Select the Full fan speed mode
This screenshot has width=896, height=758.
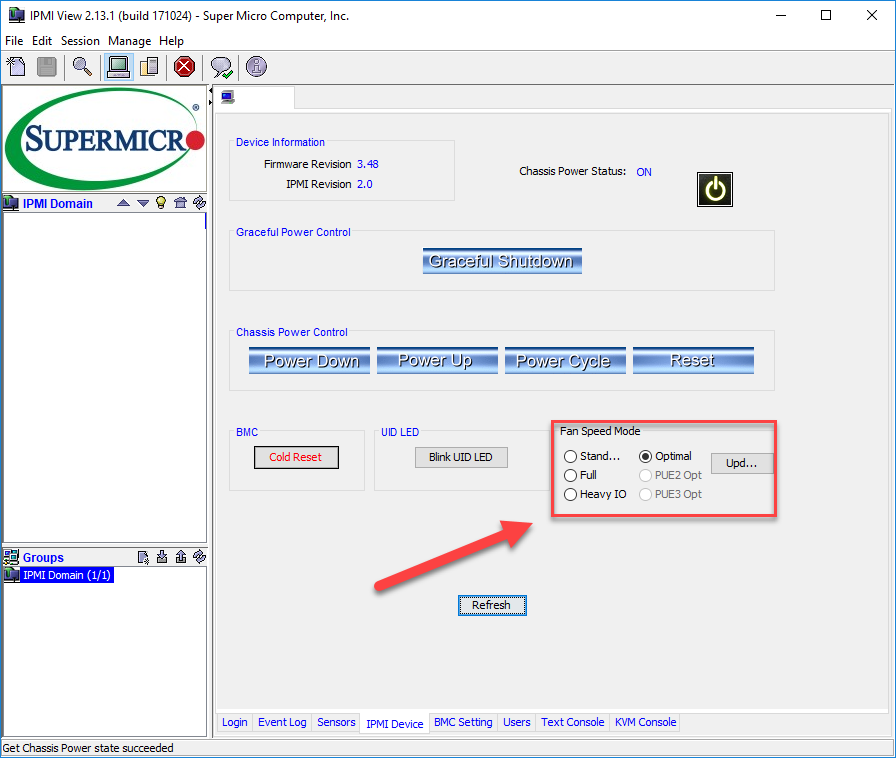[571, 475]
